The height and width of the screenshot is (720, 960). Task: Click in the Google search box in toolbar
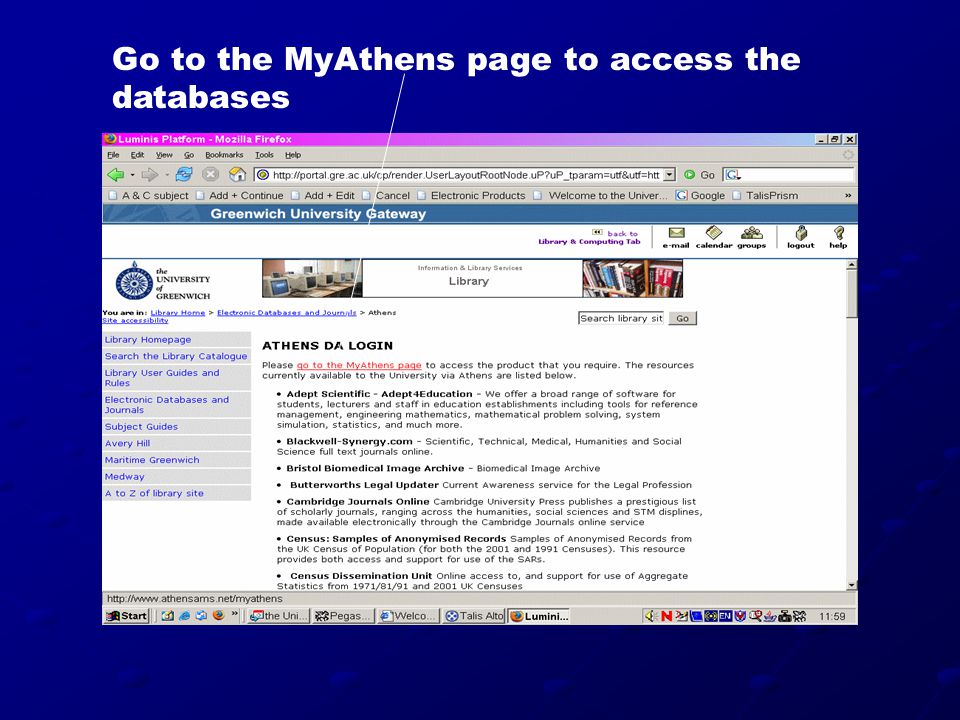click(x=789, y=174)
